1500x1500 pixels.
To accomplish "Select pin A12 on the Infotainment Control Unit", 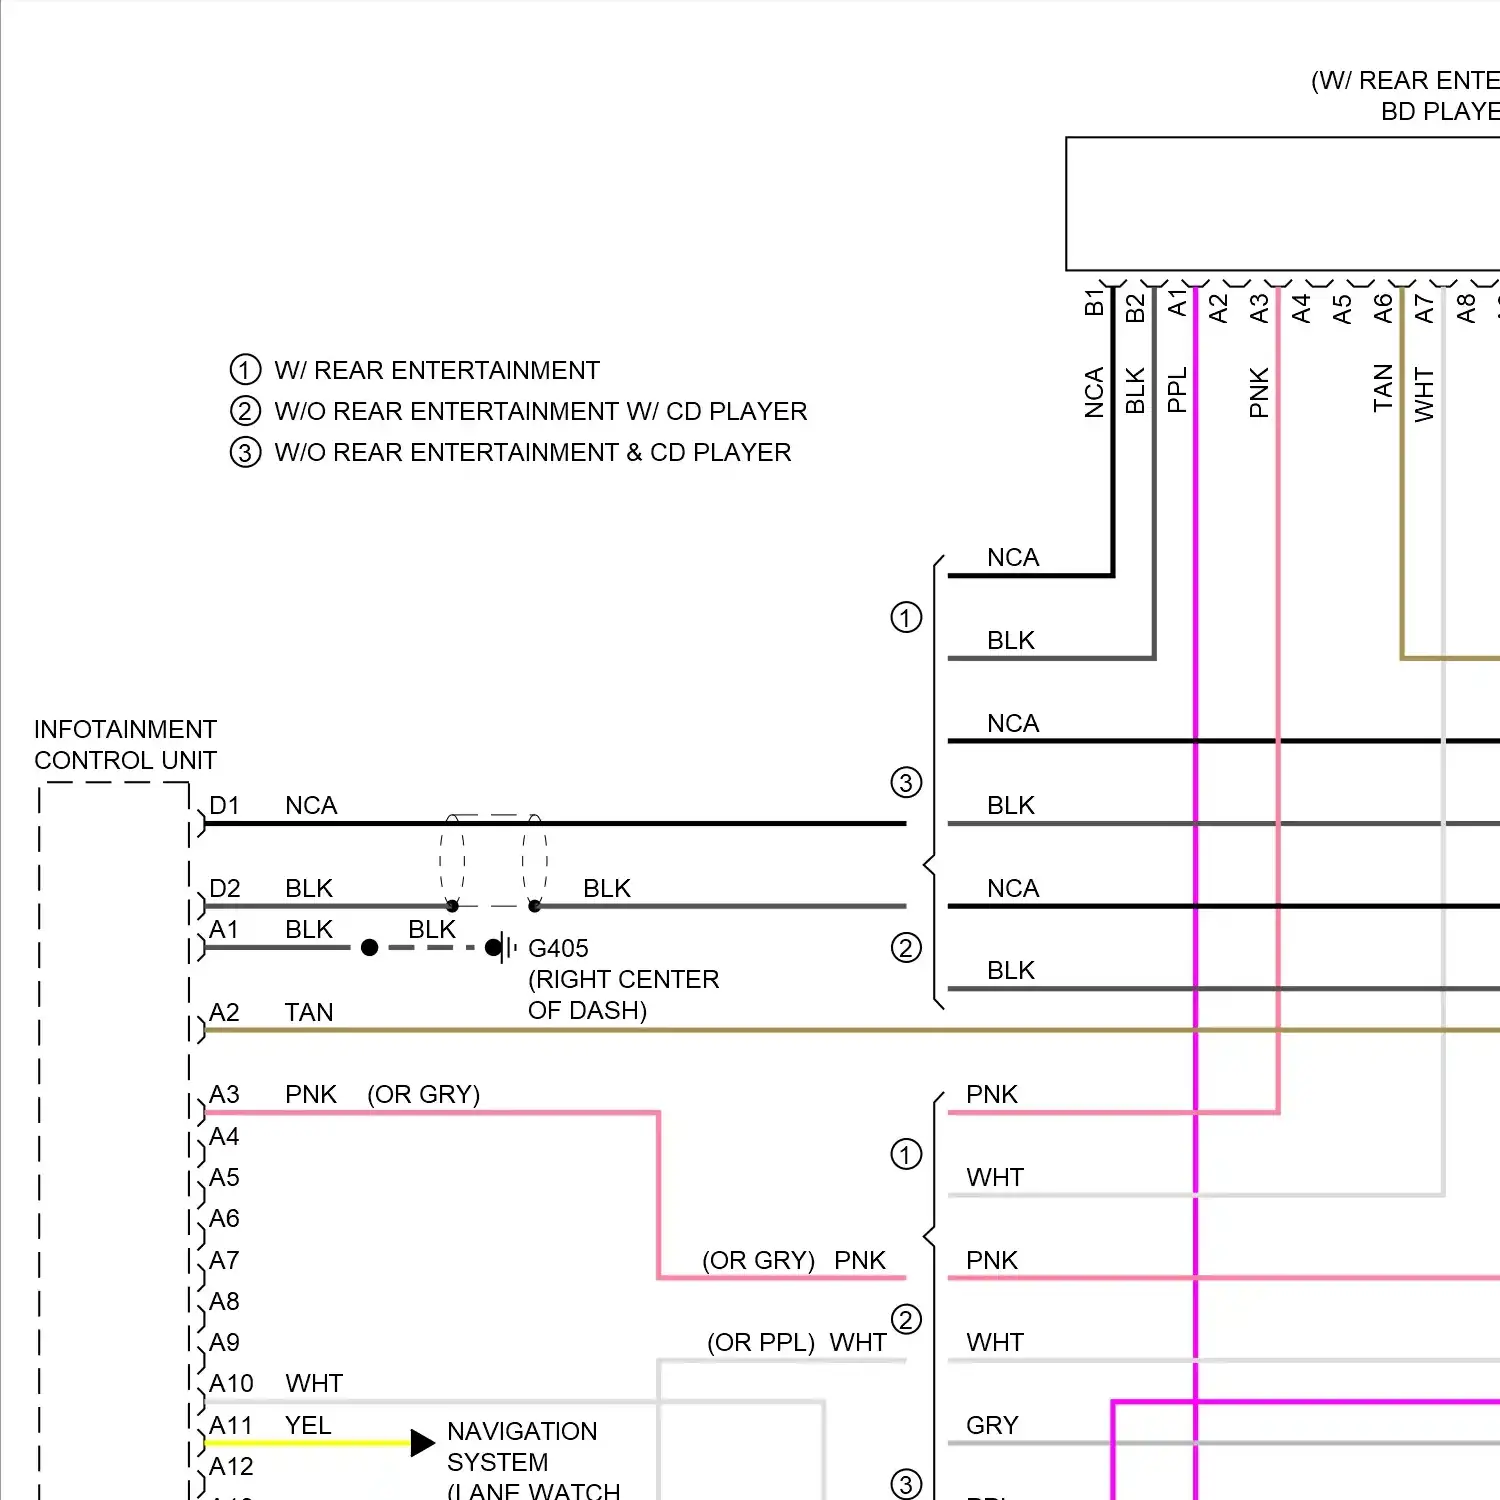I will point(231,1466).
